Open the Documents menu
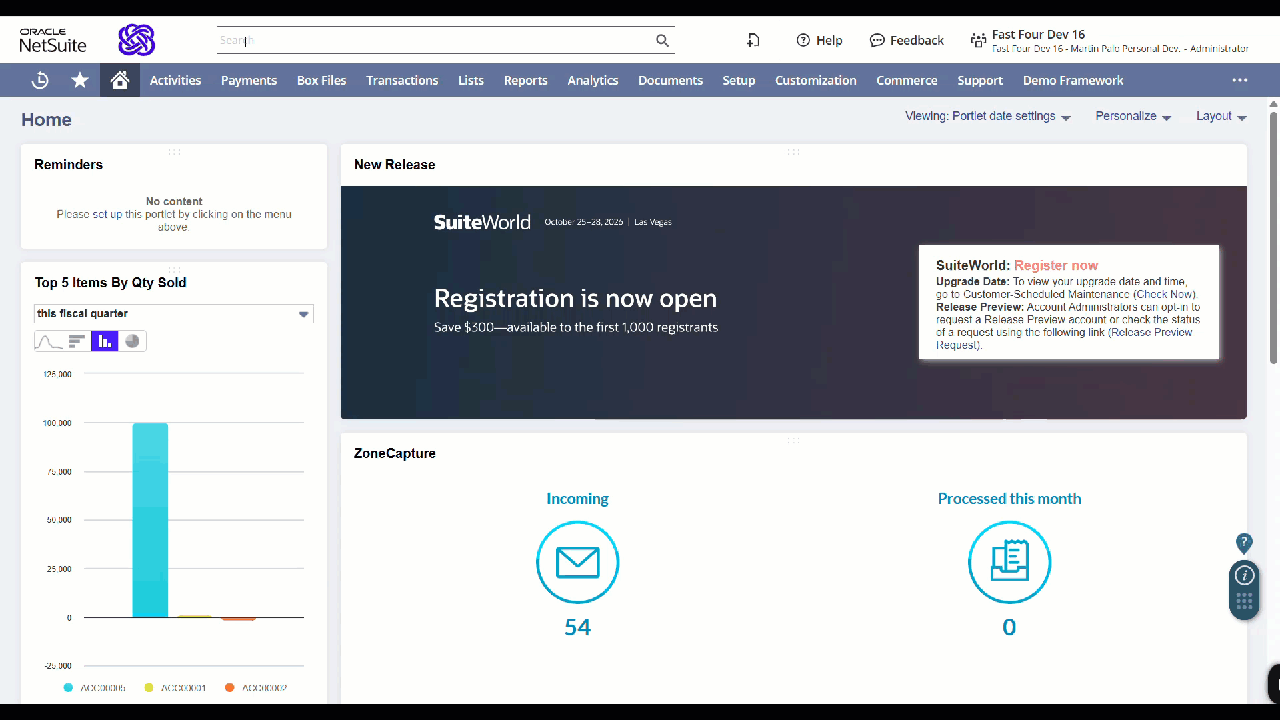 point(671,80)
